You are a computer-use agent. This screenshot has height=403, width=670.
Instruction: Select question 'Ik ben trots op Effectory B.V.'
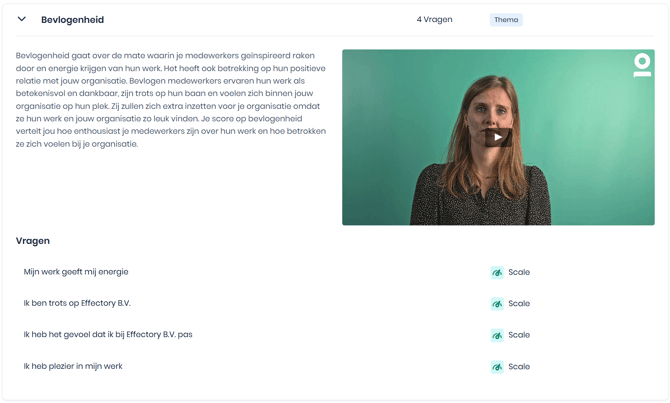pyautogui.click(x=77, y=303)
